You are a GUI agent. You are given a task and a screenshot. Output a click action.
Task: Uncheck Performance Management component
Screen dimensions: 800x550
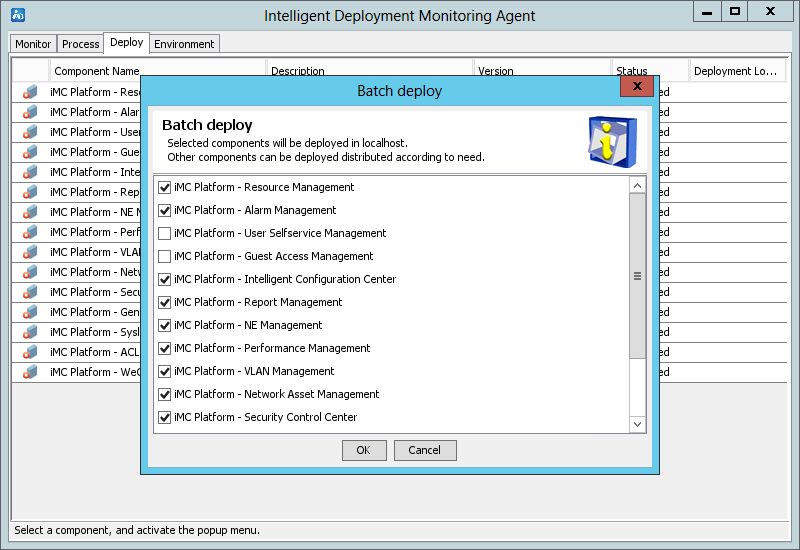[x=164, y=348]
